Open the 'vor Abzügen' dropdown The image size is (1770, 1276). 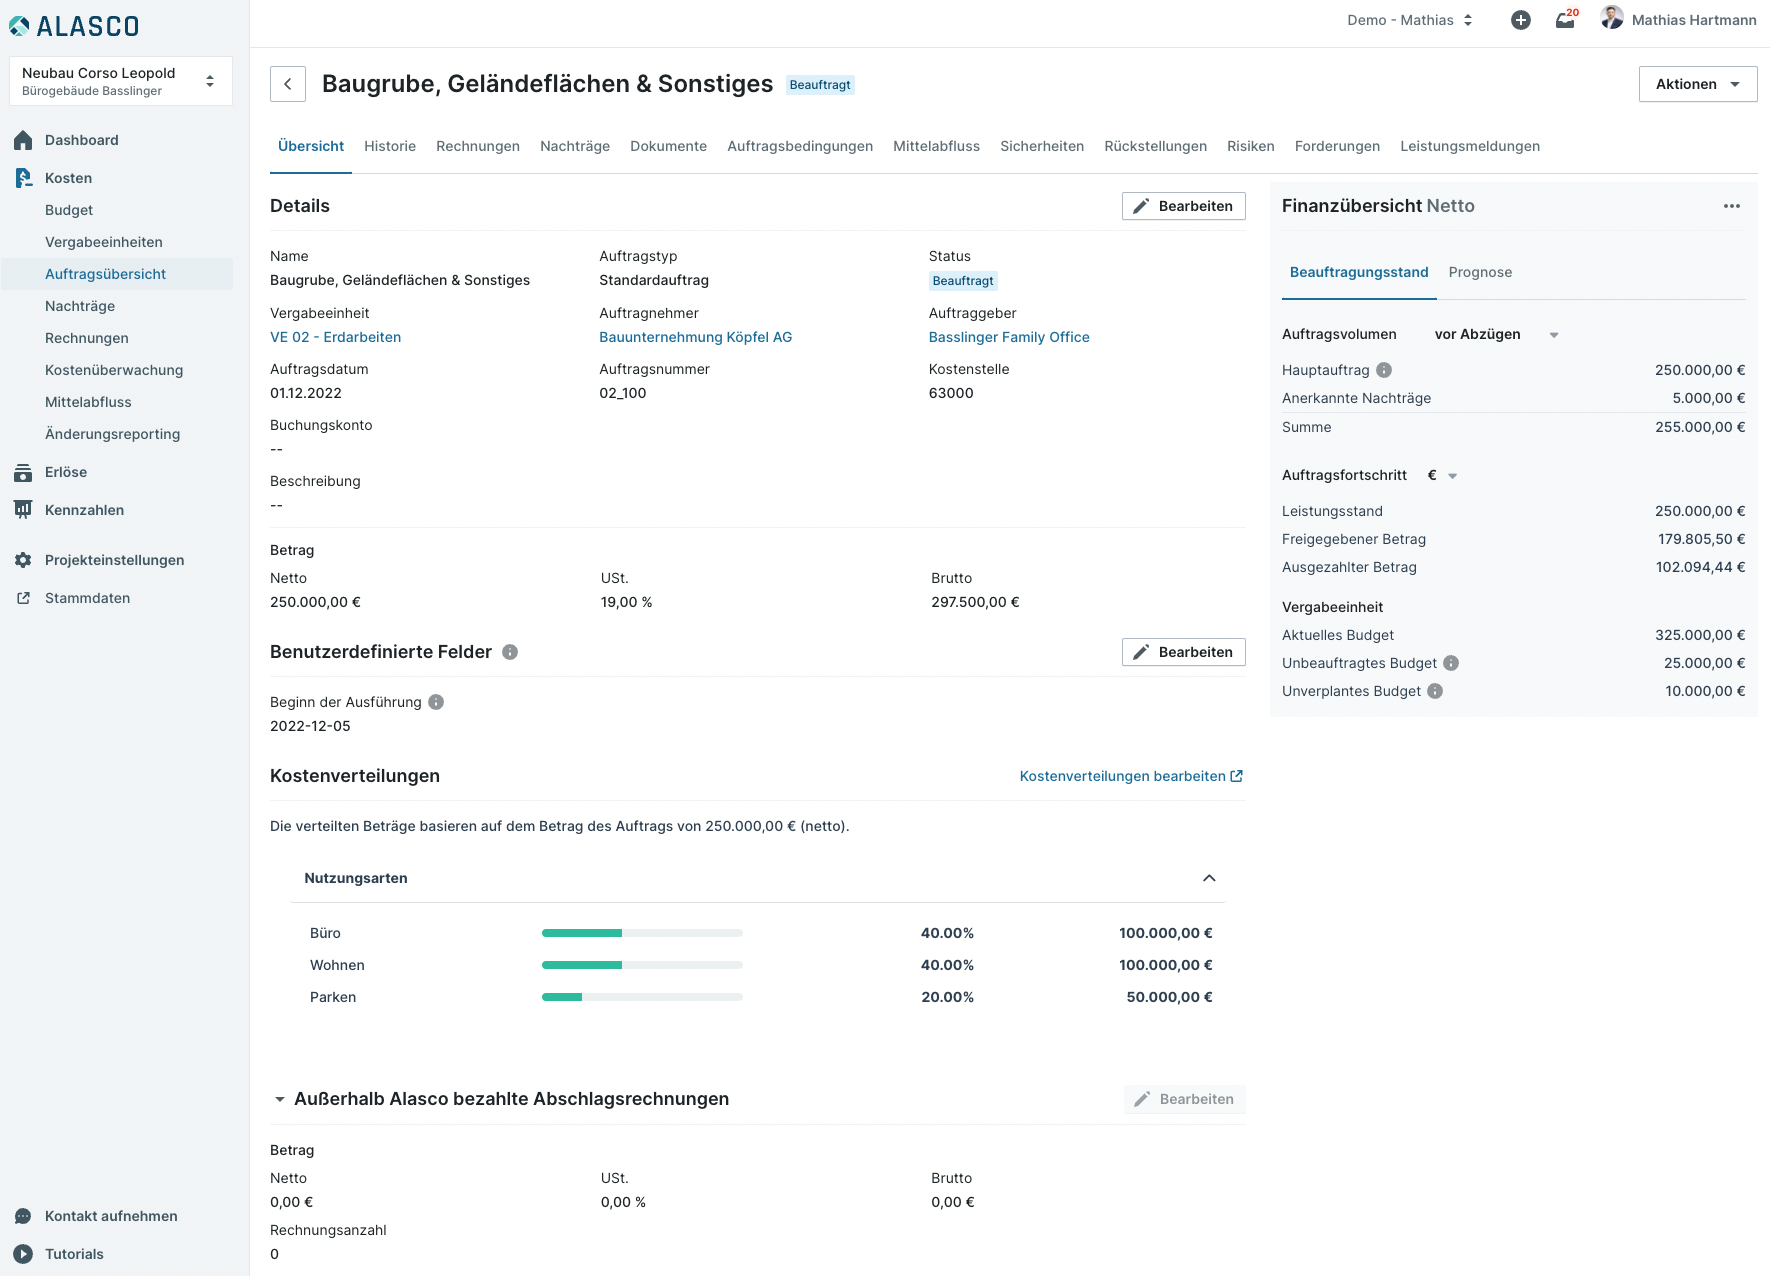tap(1496, 334)
